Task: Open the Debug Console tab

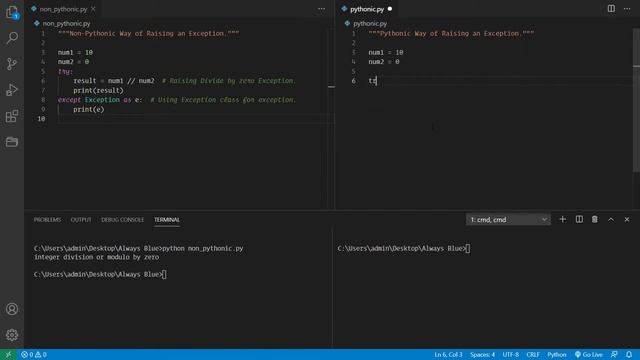Action: (122, 220)
